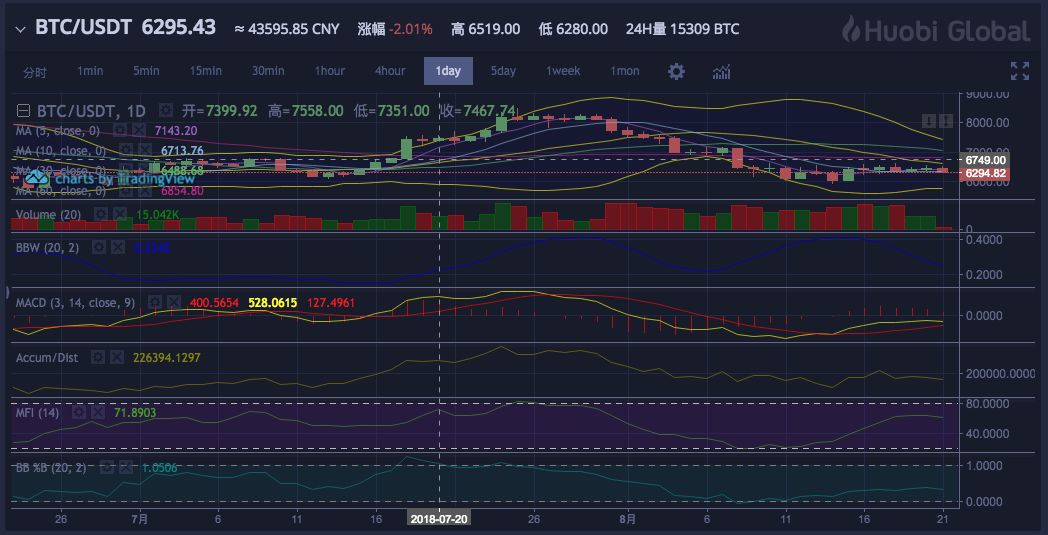Select the 1day timeframe tab
The image size is (1048, 535).
[x=448, y=71]
